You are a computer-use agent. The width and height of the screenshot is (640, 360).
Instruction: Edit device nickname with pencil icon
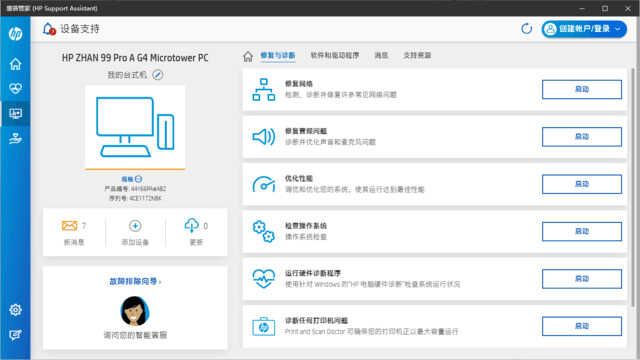coord(158,75)
